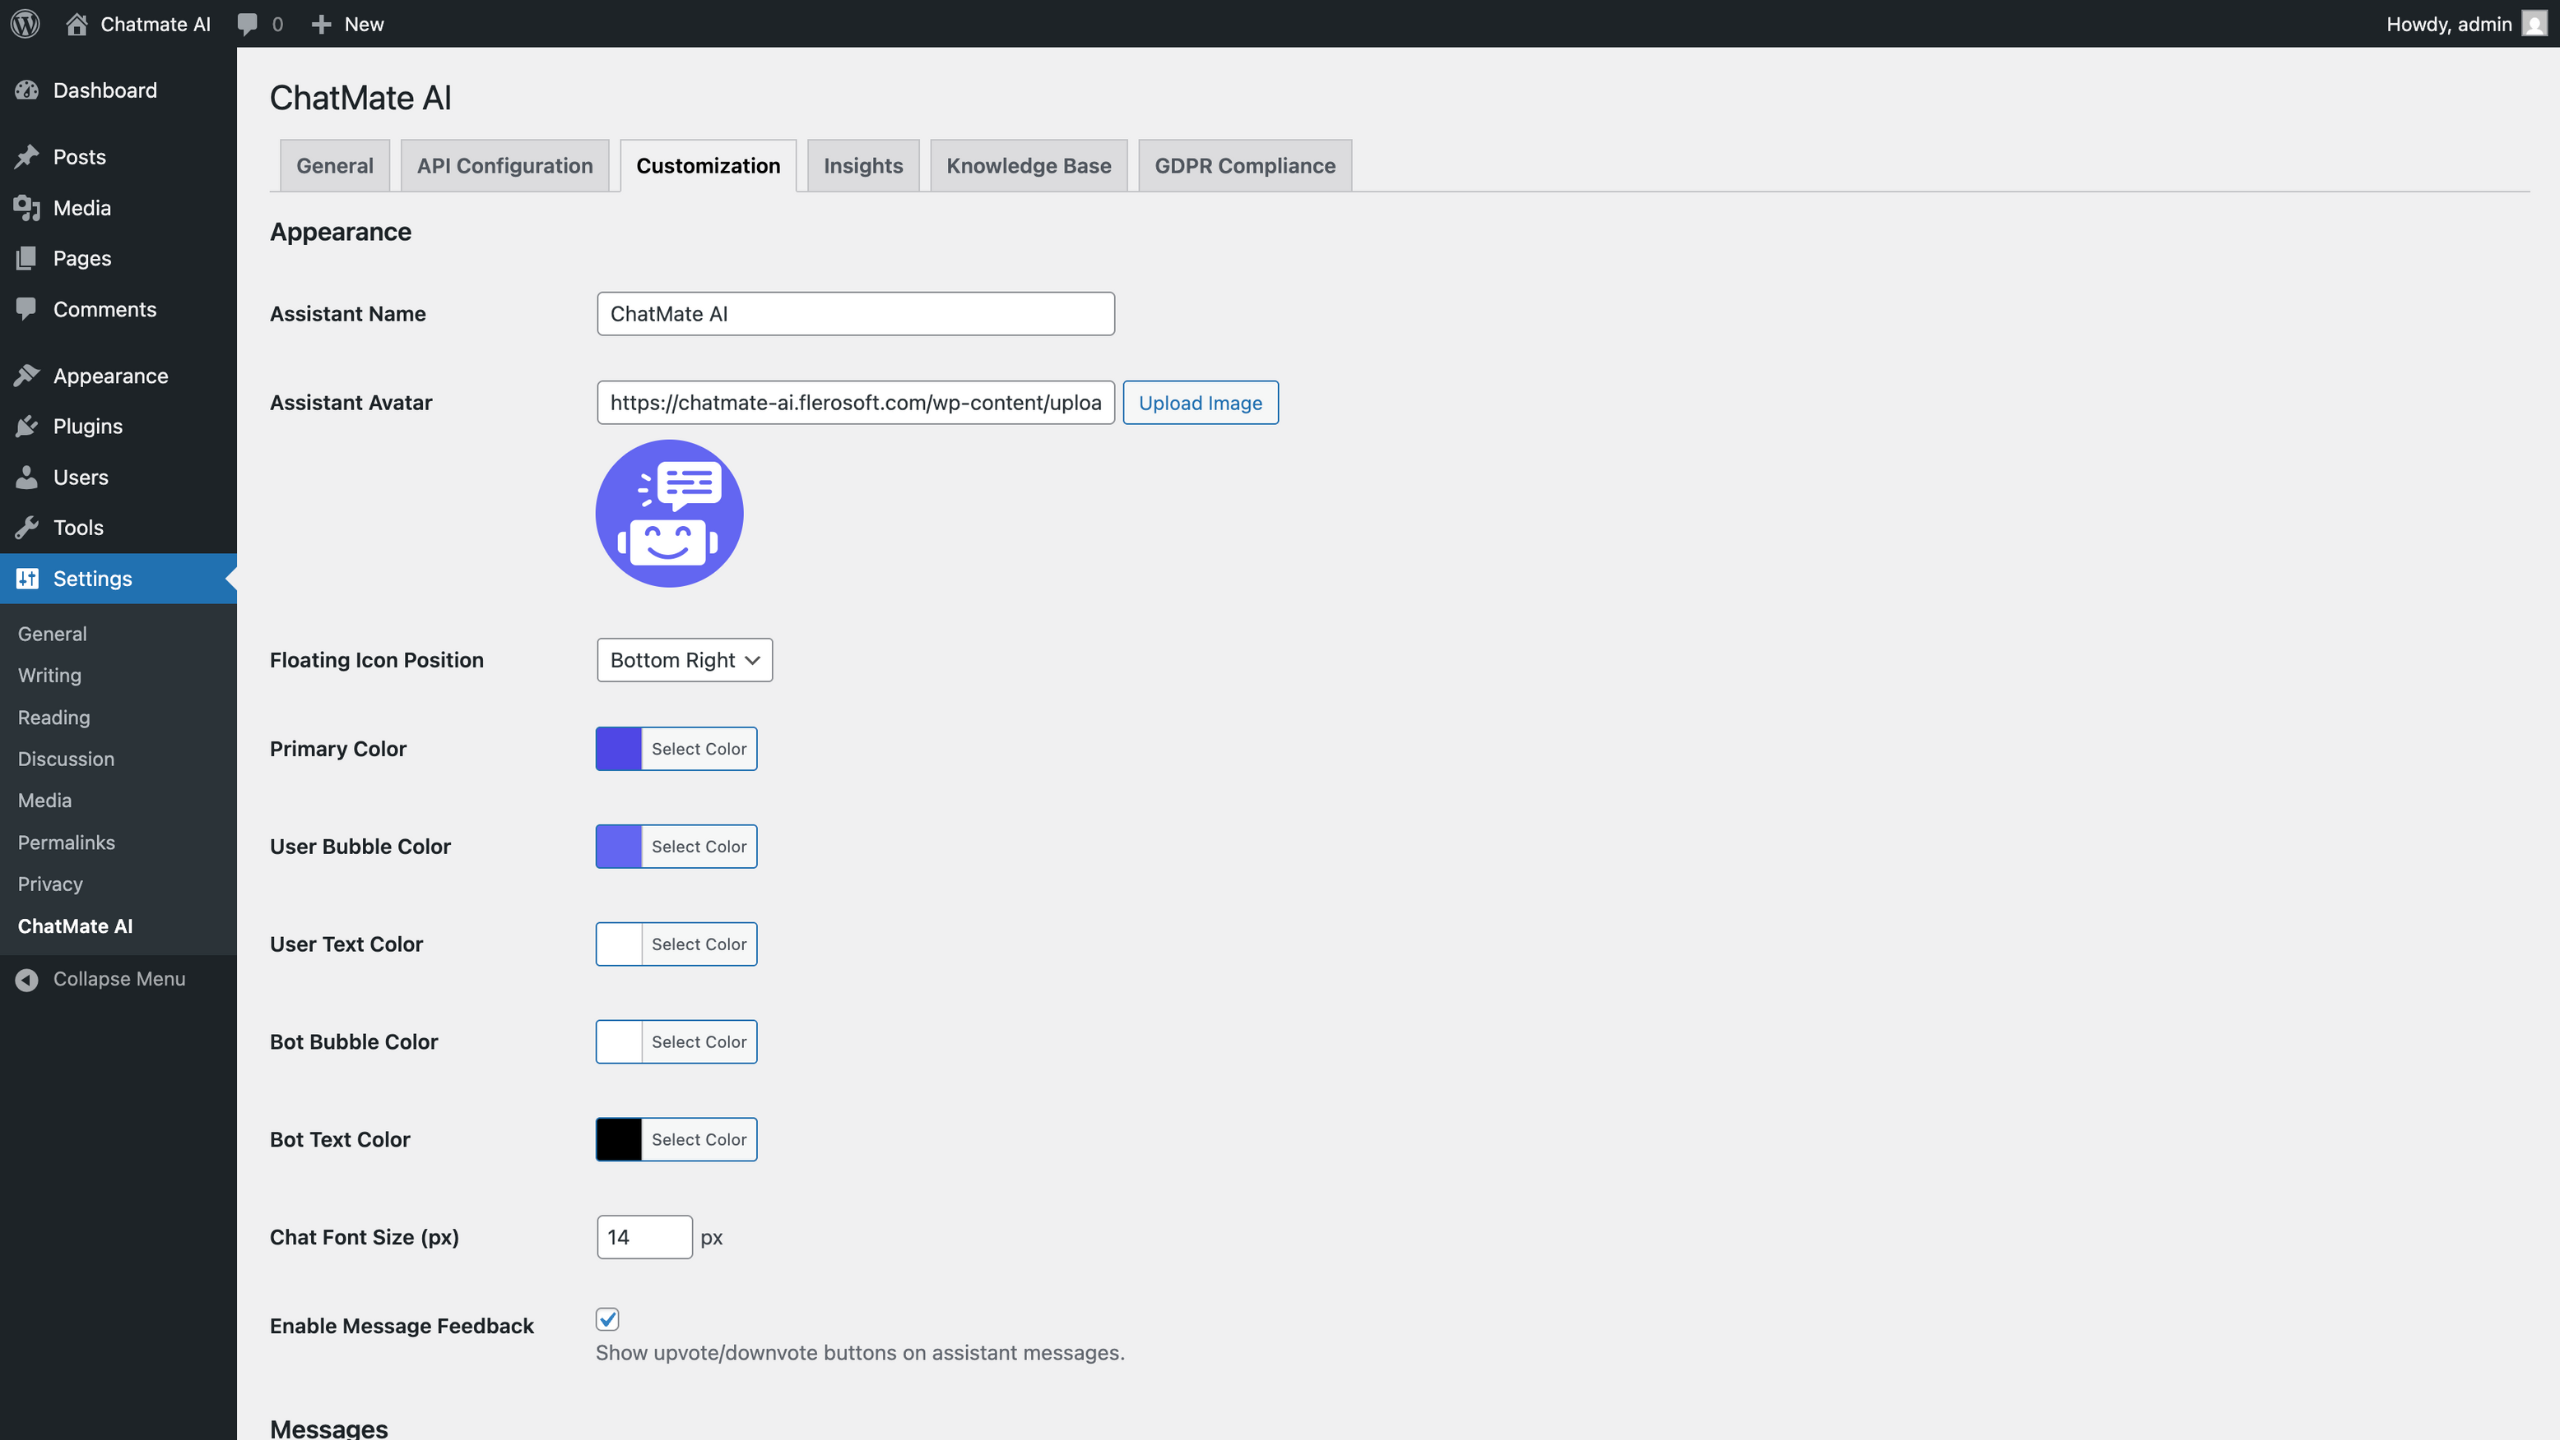The width and height of the screenshot is (2560, 1440).
Task: Click the Collapse Menu arrow icon
Action: tap(27, 979)
